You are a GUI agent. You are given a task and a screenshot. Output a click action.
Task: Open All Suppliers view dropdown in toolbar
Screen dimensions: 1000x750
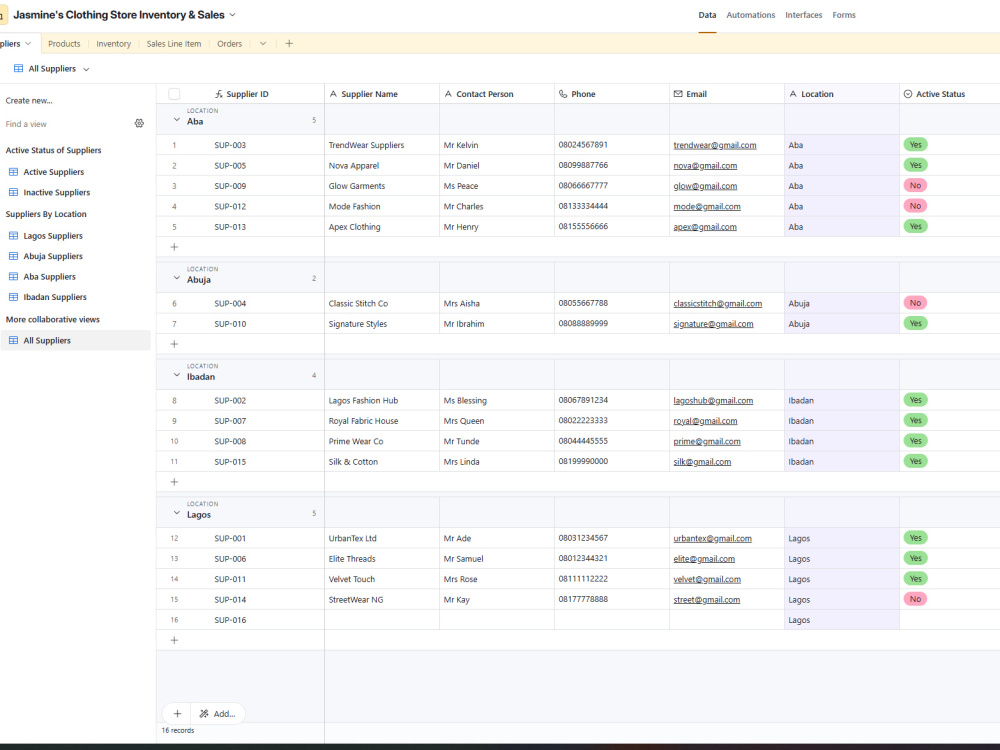(86, 69)
